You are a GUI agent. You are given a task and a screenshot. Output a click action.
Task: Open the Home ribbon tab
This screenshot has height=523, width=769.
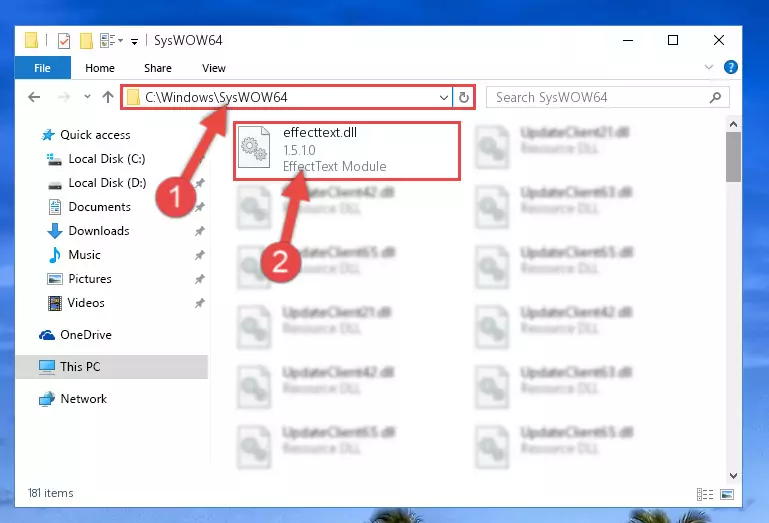click(100, 68)
